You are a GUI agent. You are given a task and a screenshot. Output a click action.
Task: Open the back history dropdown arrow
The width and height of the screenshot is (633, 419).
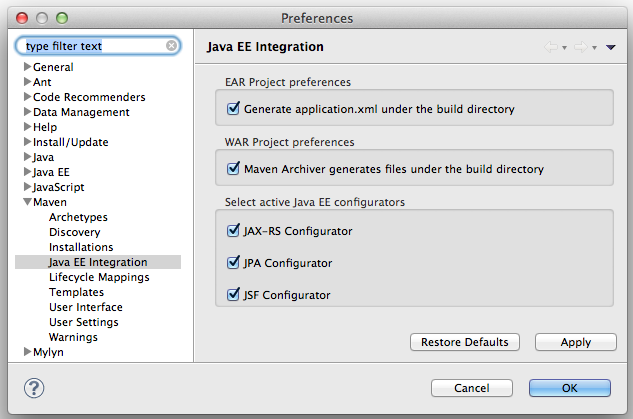pos(564,48)
